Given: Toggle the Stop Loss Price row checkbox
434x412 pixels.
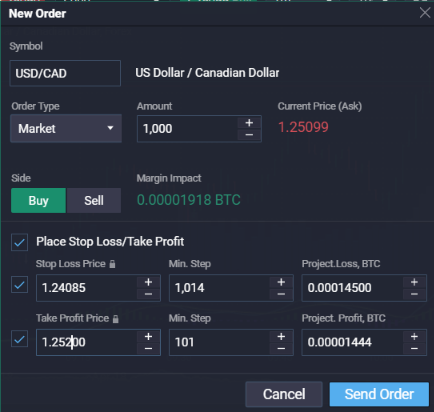Looking at the screenshot, I should [19, 285].
